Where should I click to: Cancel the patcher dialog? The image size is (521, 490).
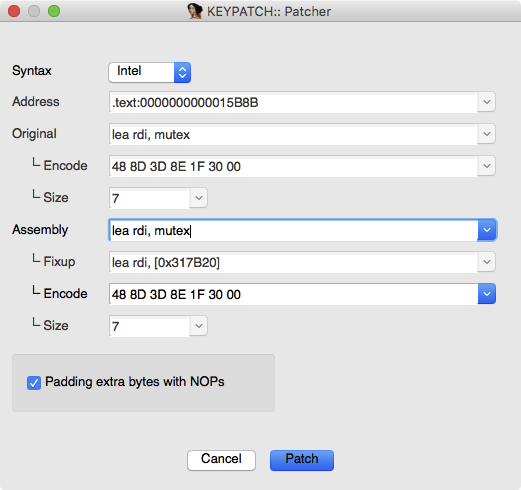[221, 460]
